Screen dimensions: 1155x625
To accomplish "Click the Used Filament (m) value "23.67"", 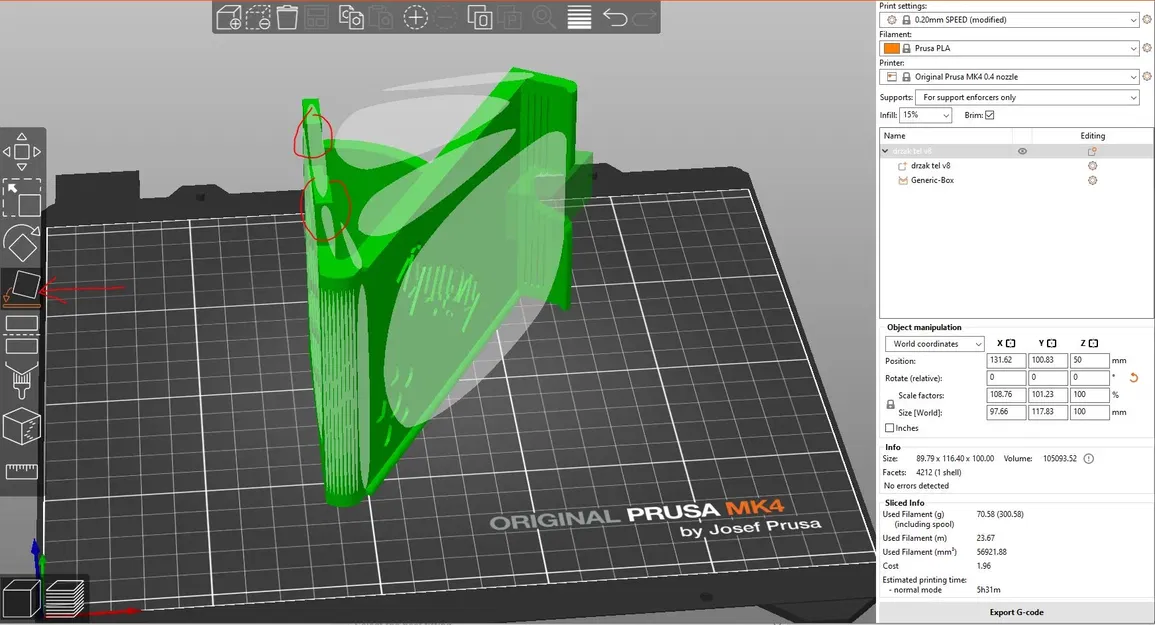I will [x=986, y=538].
